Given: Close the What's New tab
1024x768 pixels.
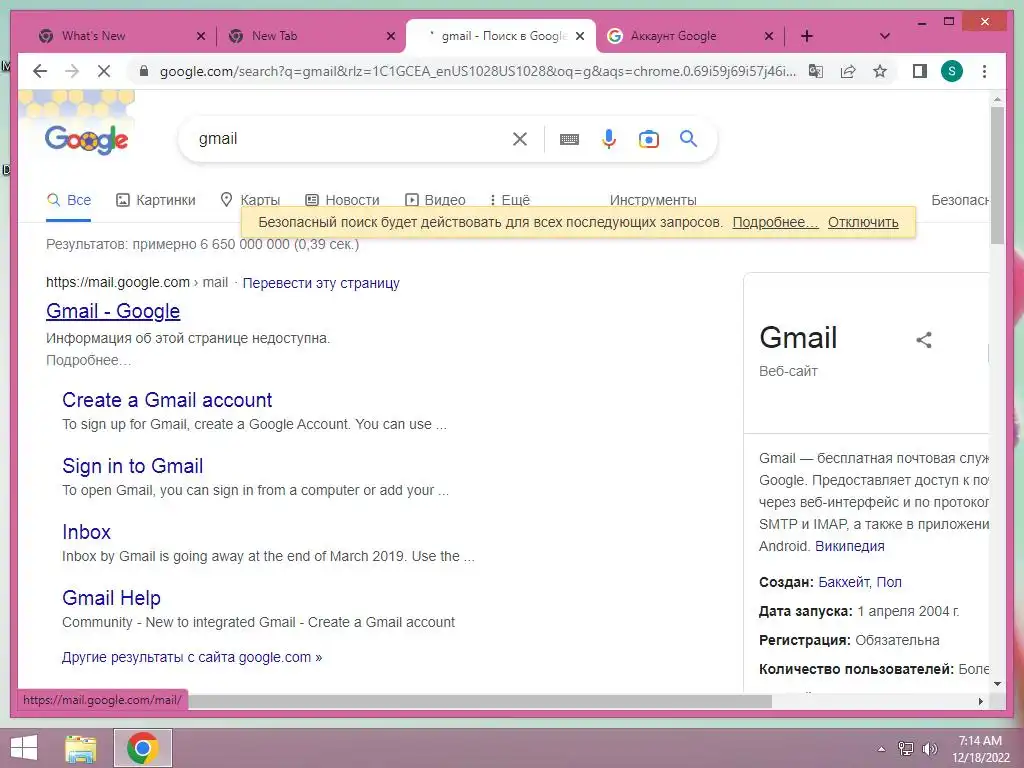Looking at the screenshot, I should pyautogui.click(x=201, y=36).
